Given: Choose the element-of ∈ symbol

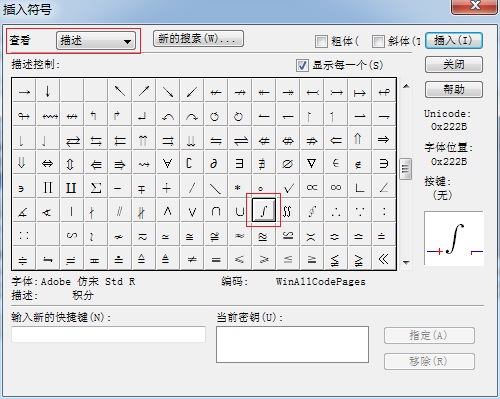Looking at the screenshot, I should coord(336,163).
